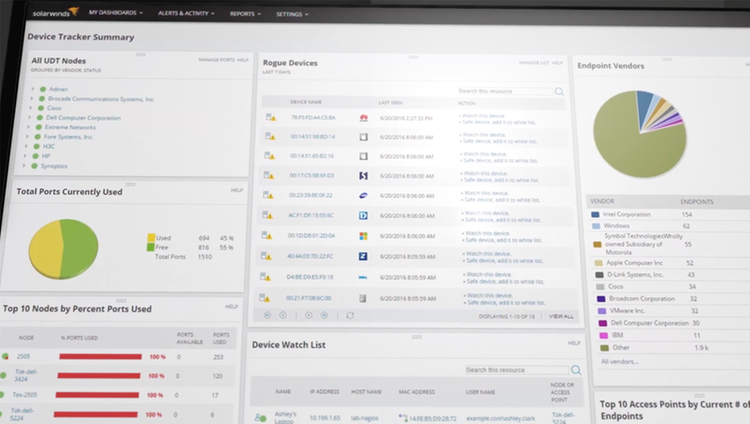Click Dell vendor icon in D4:BE:D9:E5:F9:18 row
The height and width of the screenshot is (424, 750).
coord(363,277)
